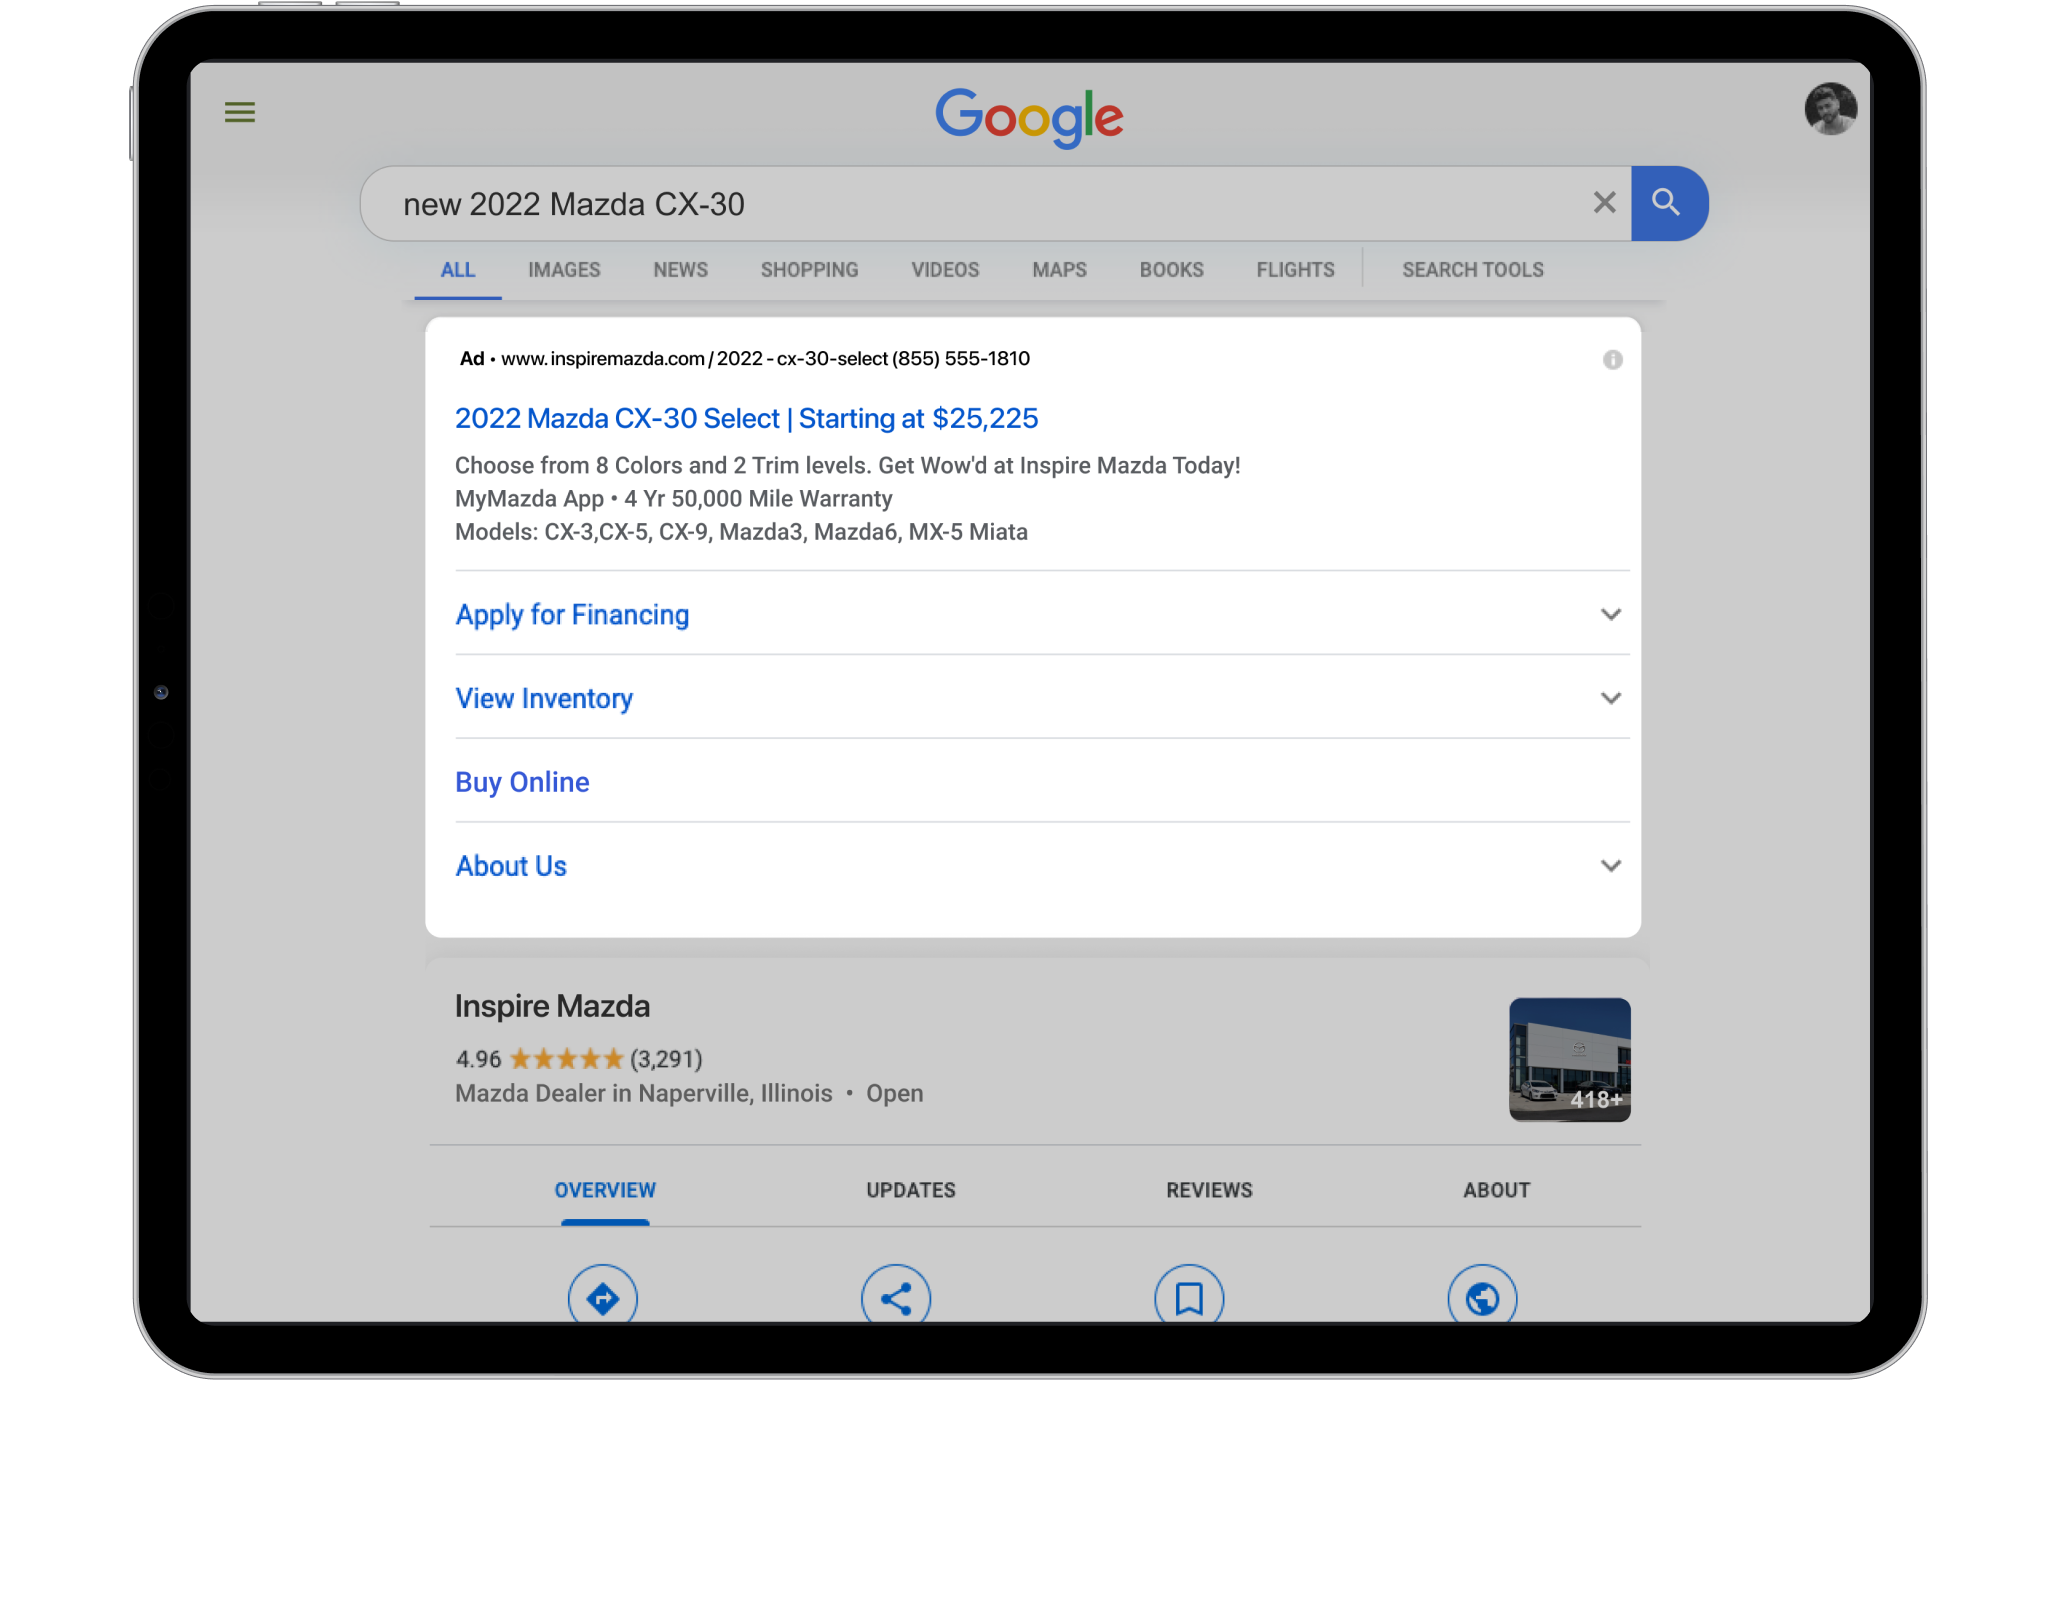Viewport: 2060px width, 1614px height.
Task: Expand About Us chevron
Action: [1610, 866]
